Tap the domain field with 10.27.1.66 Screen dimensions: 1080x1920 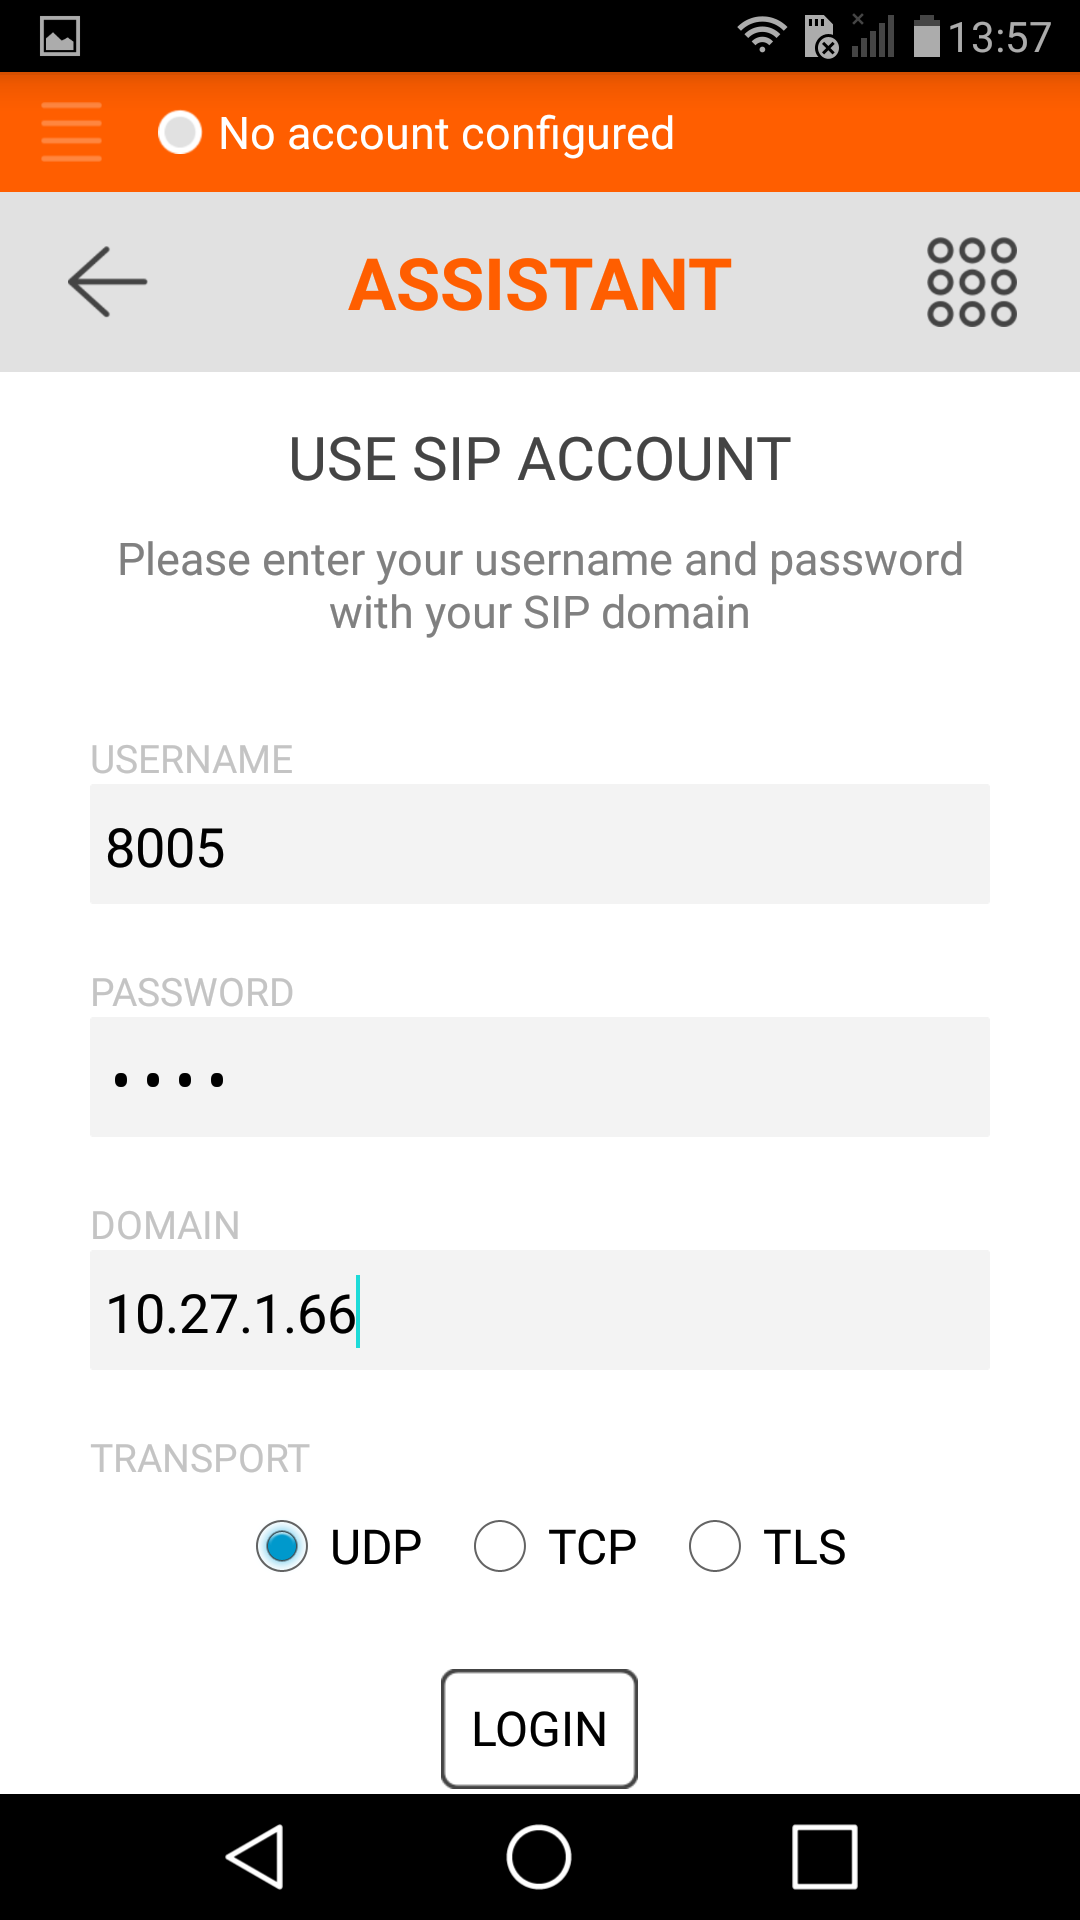540,1310
